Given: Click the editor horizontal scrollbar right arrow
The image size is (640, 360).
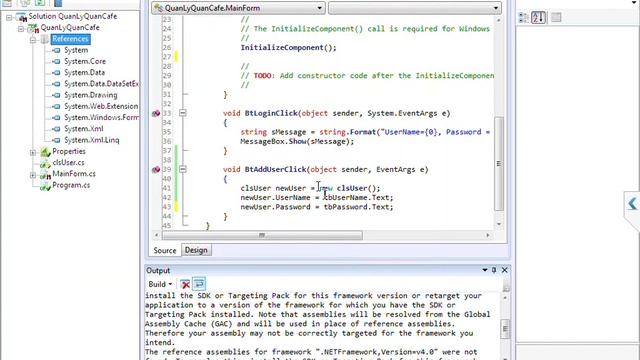Looking at the screenshot, I should click(x=488, y=235).
